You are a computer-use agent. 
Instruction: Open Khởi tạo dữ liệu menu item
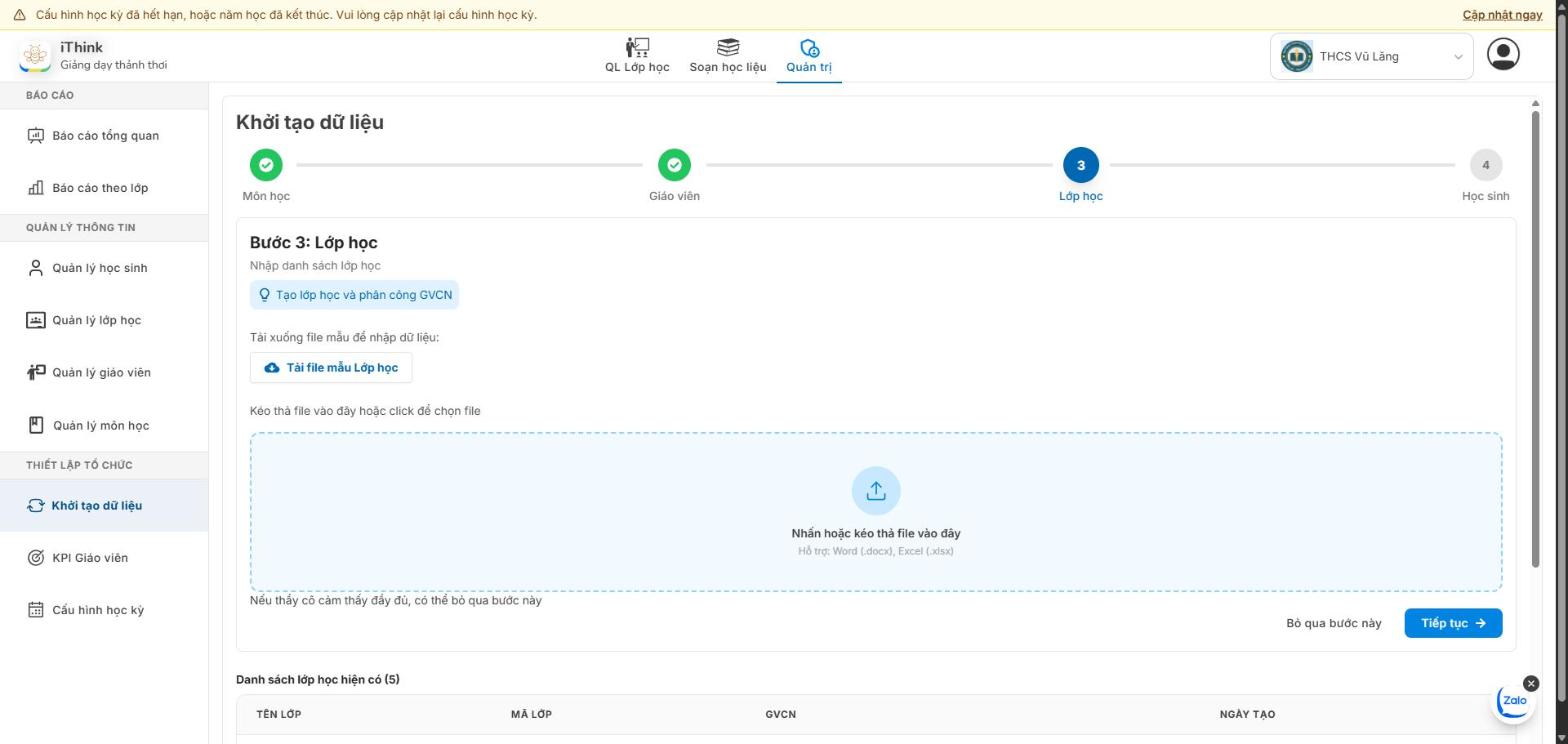pyautogui.click(x=104, y=505)
